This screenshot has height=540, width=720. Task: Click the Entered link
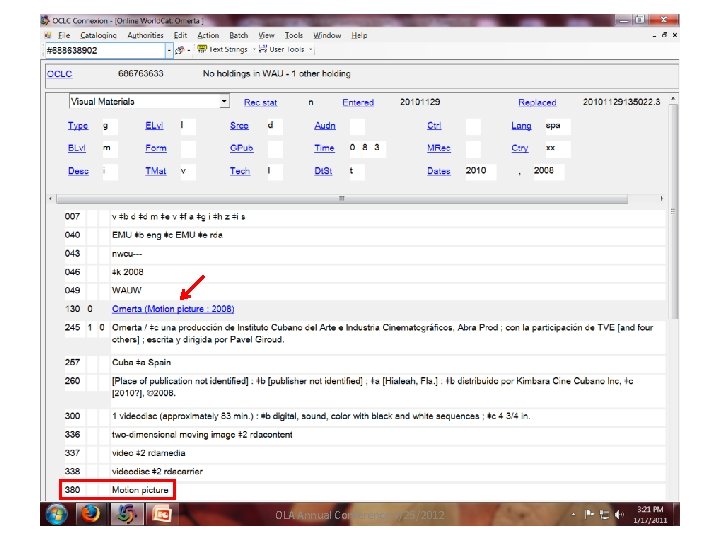[358, 102]
